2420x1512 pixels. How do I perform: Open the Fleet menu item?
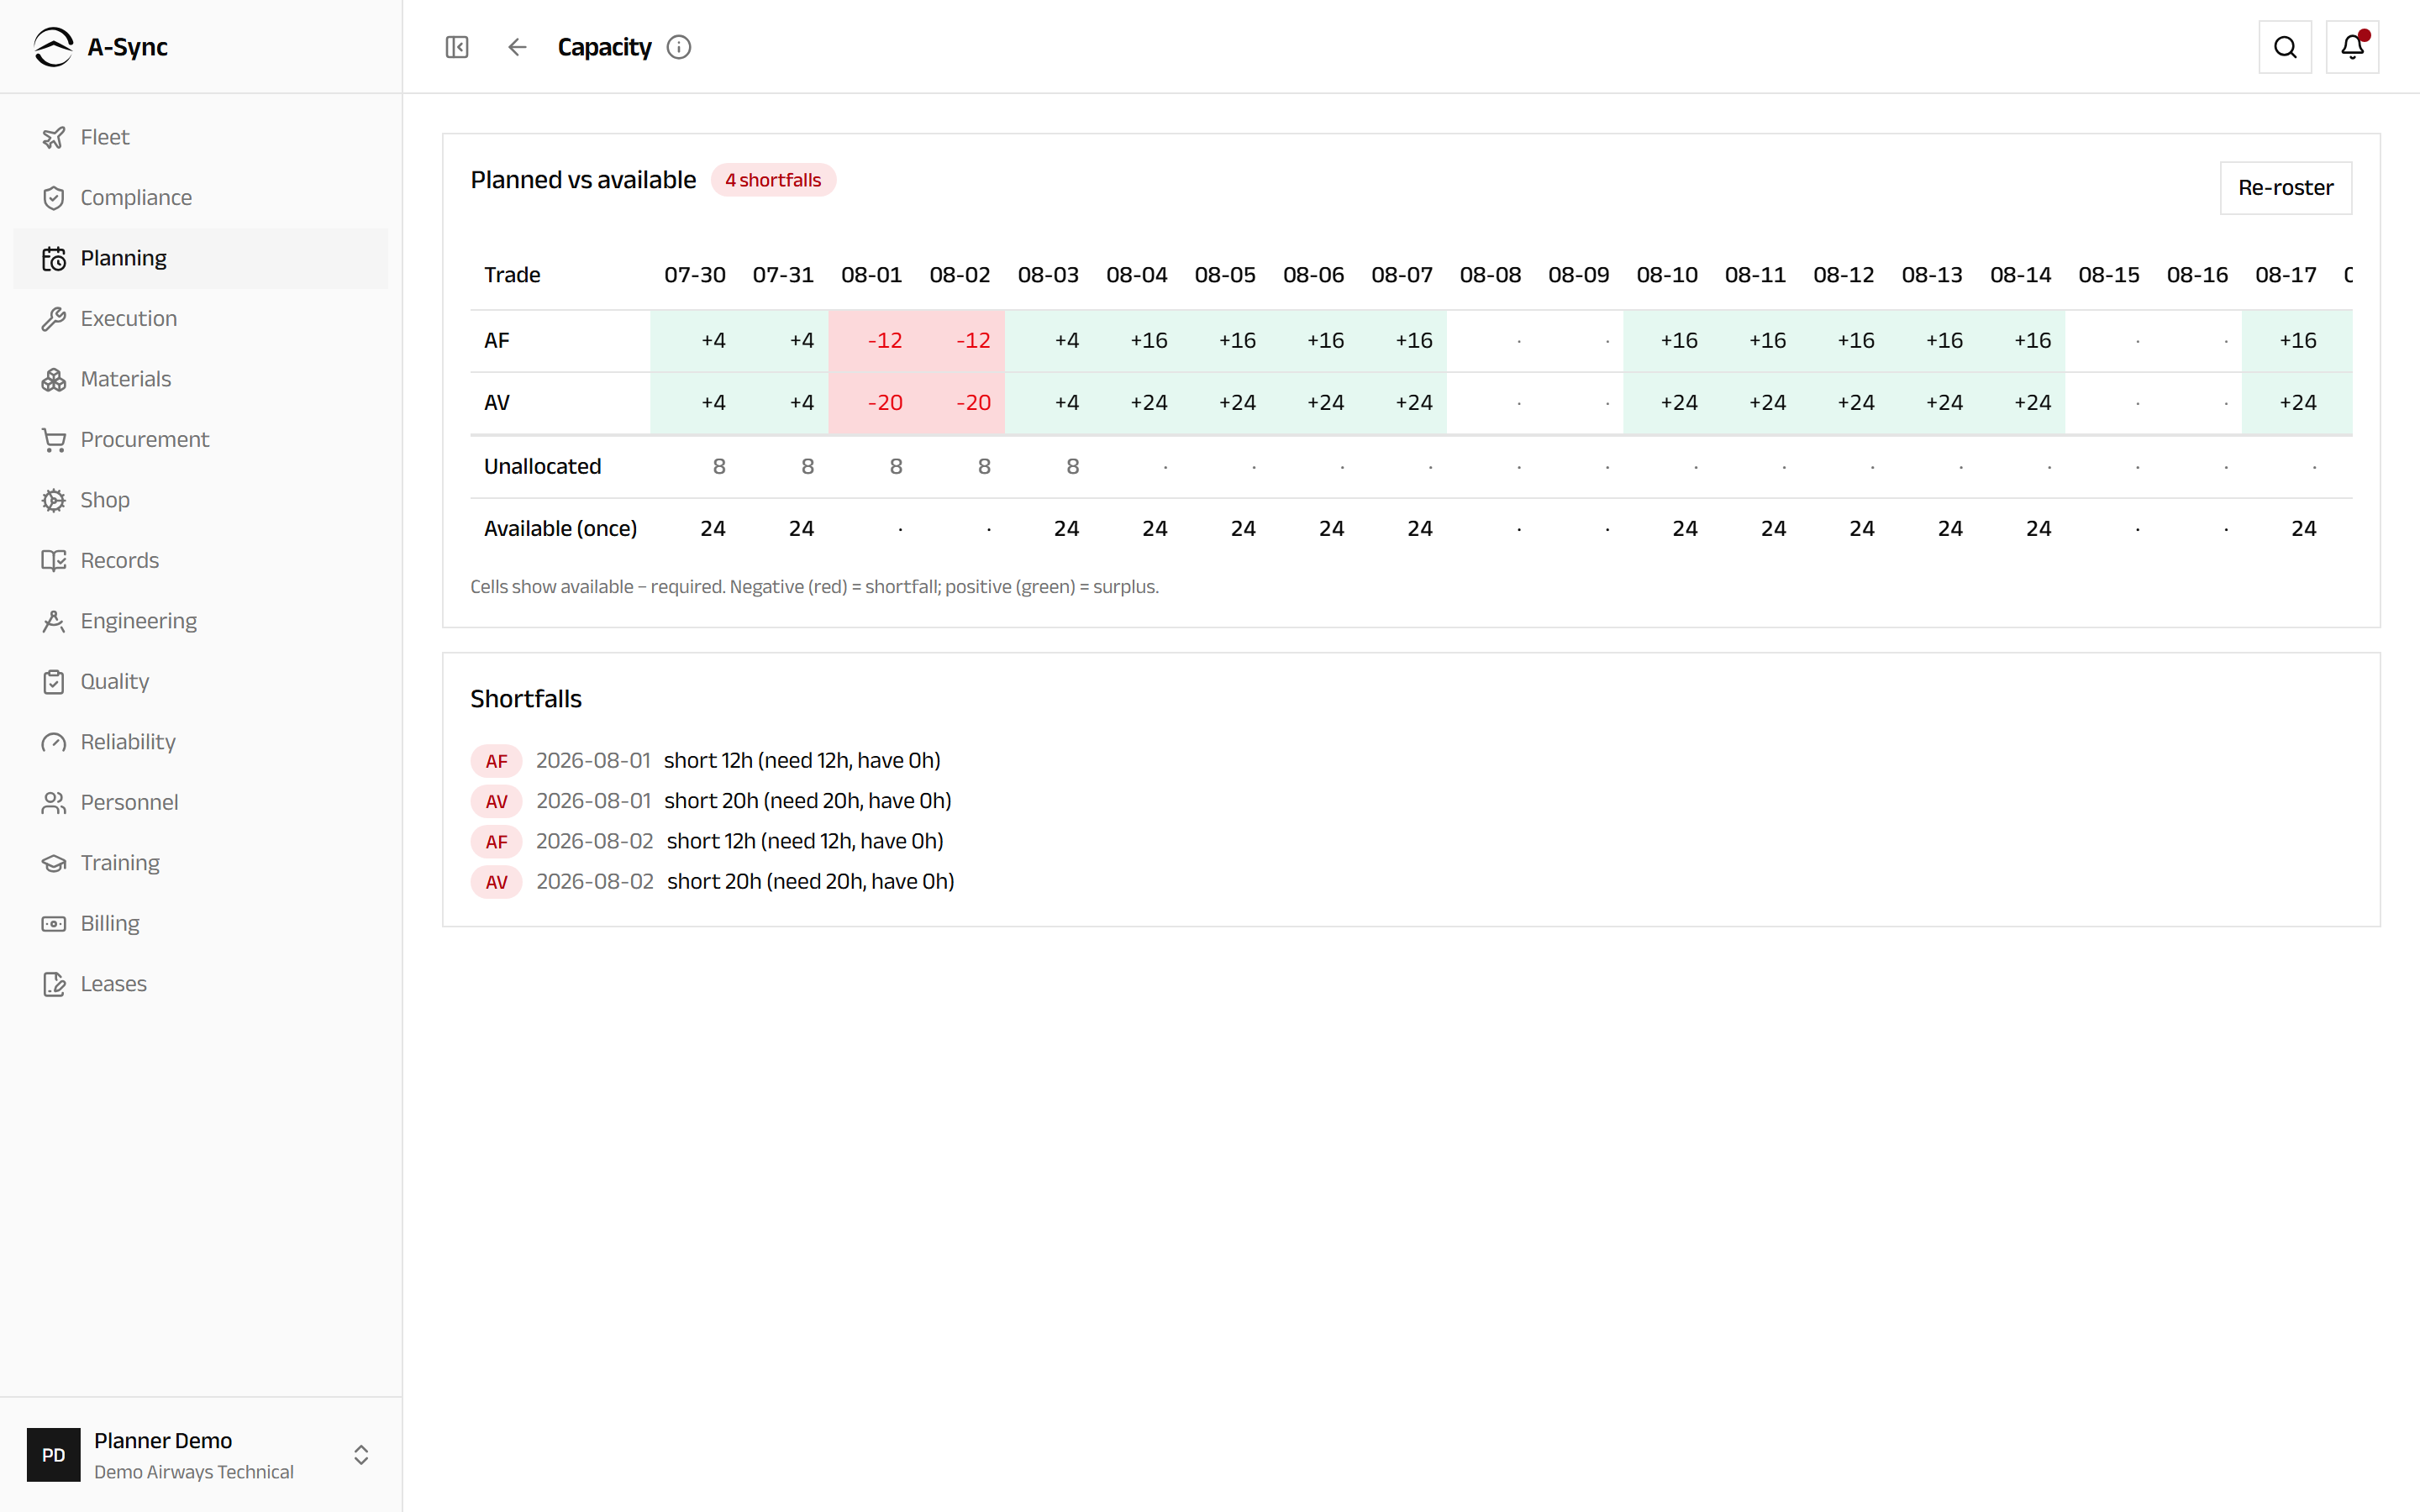click(x=201, y=137)
